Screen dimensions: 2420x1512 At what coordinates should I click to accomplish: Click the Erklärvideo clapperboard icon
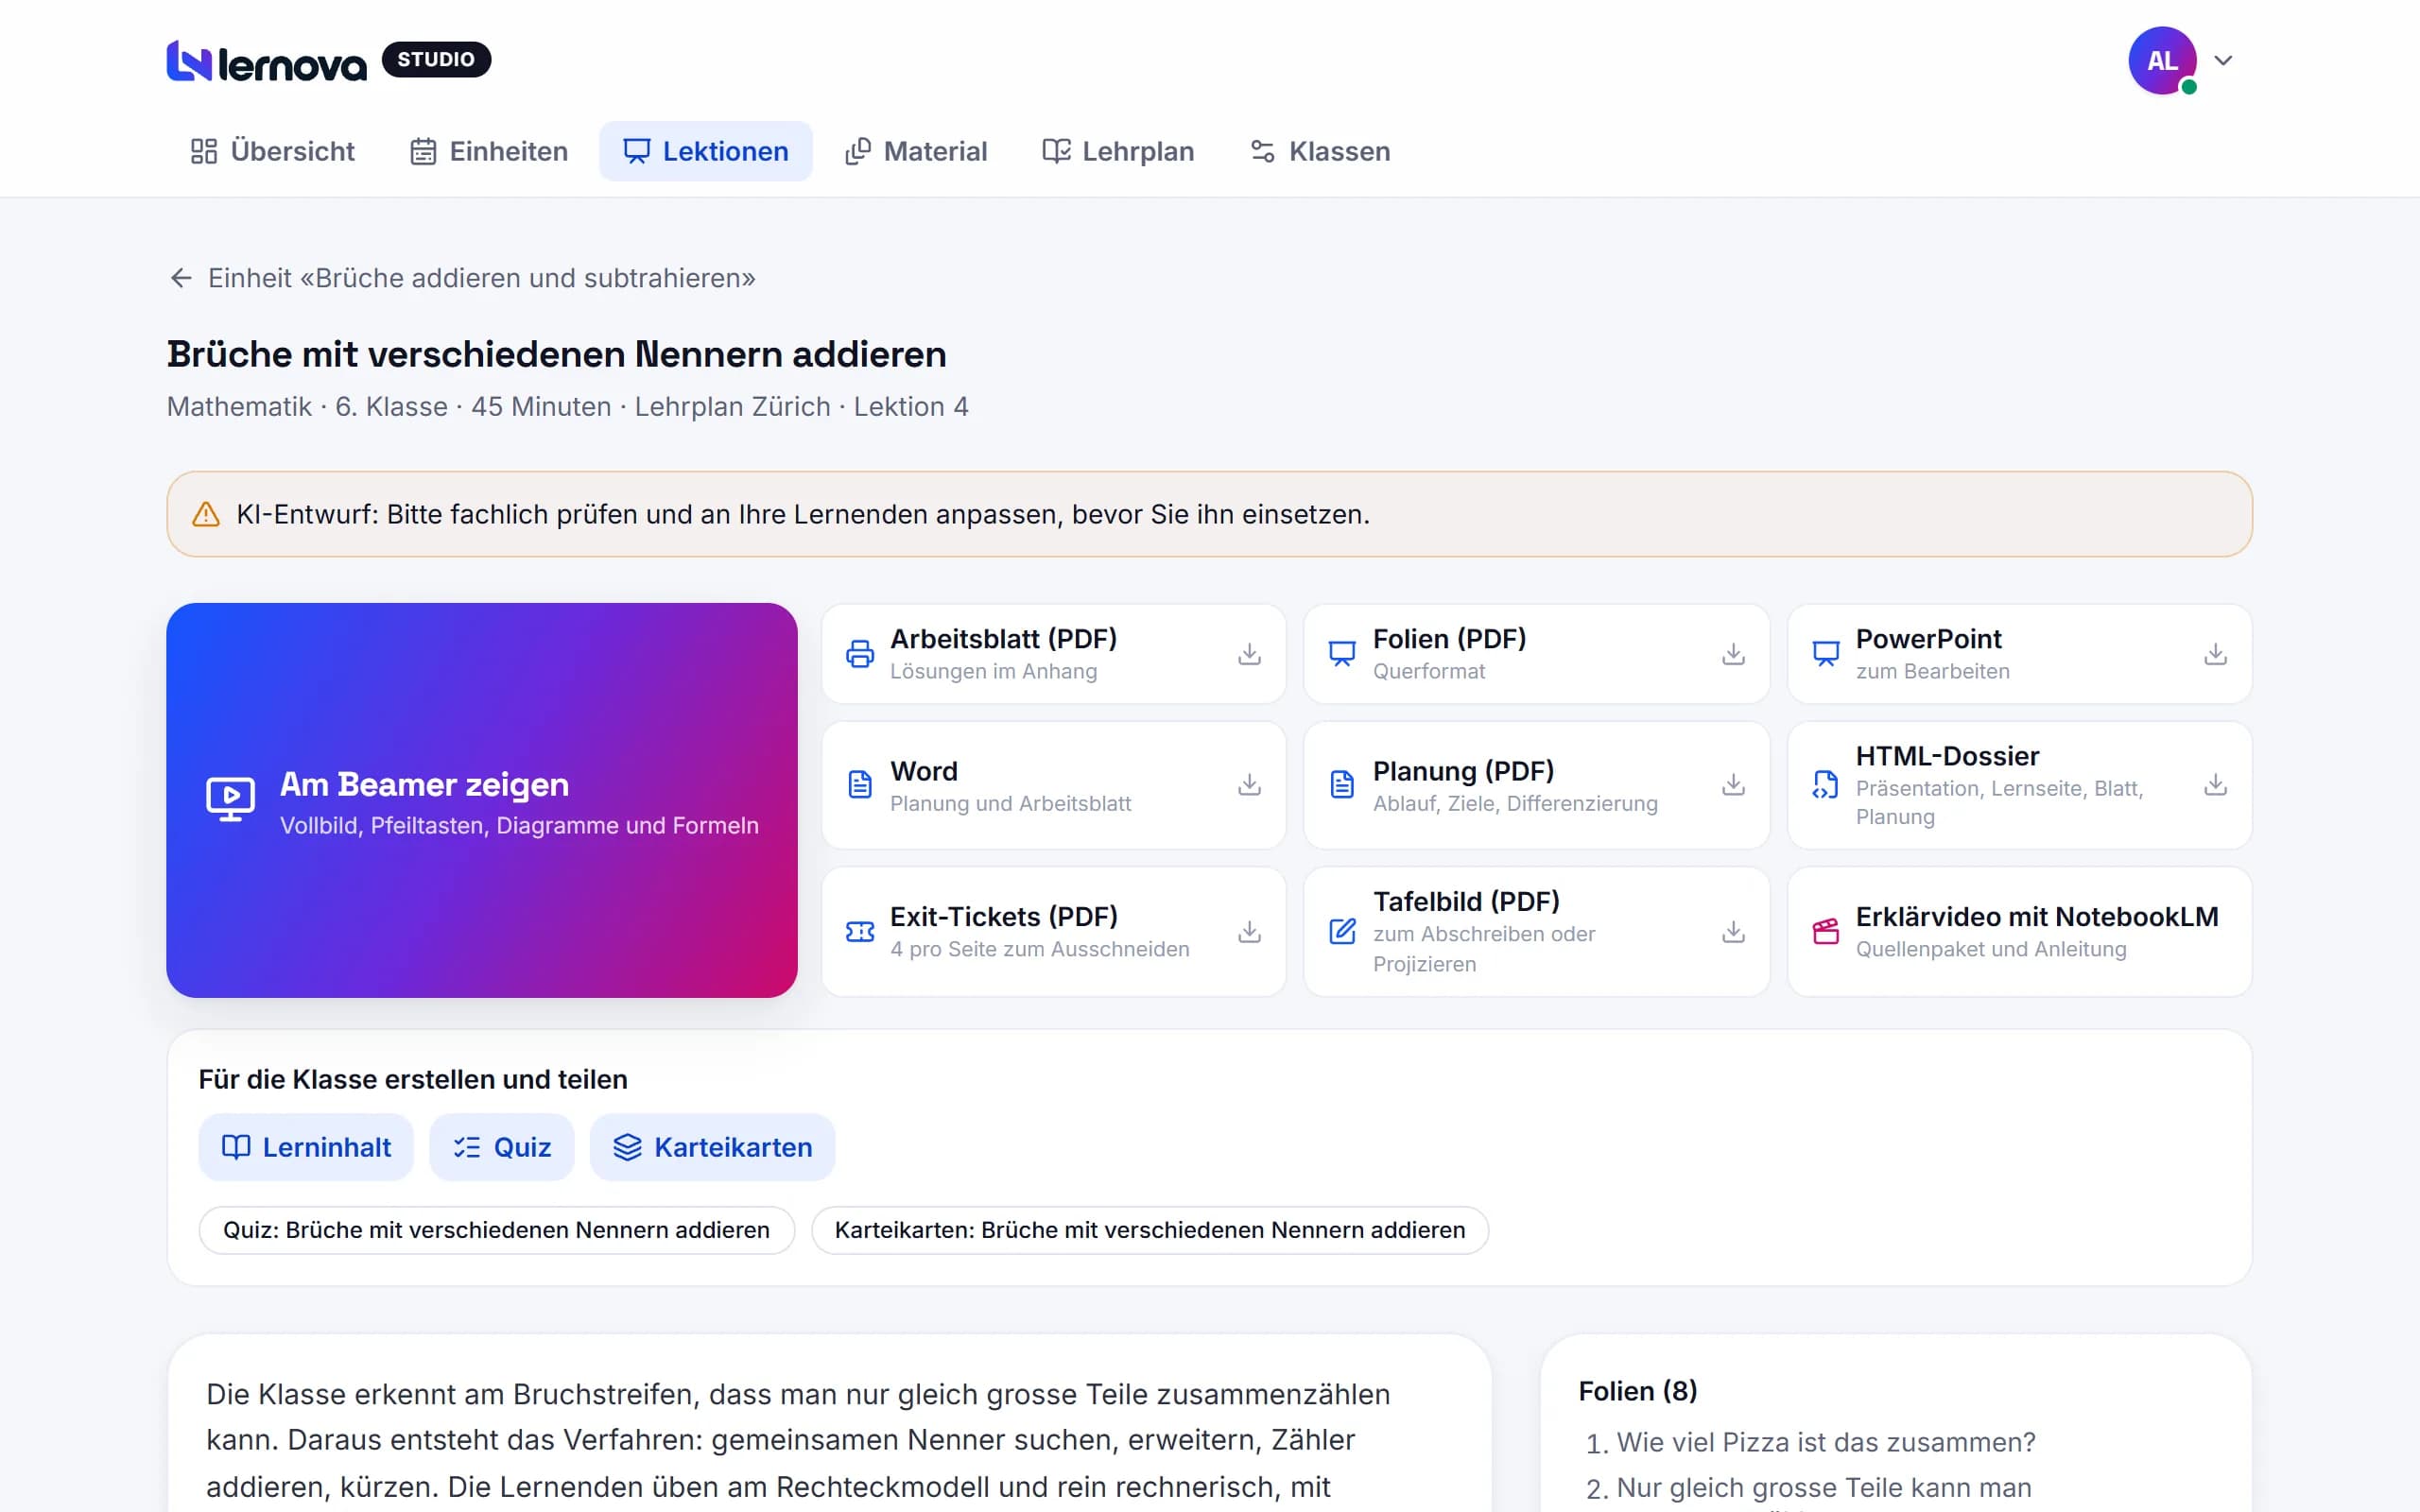[1825, 932]
